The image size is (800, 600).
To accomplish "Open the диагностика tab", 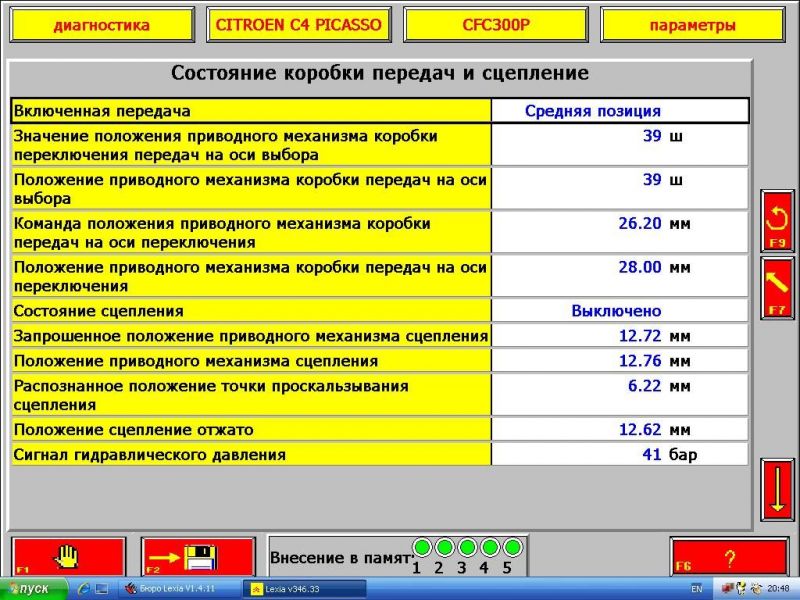I will point(101,25).
